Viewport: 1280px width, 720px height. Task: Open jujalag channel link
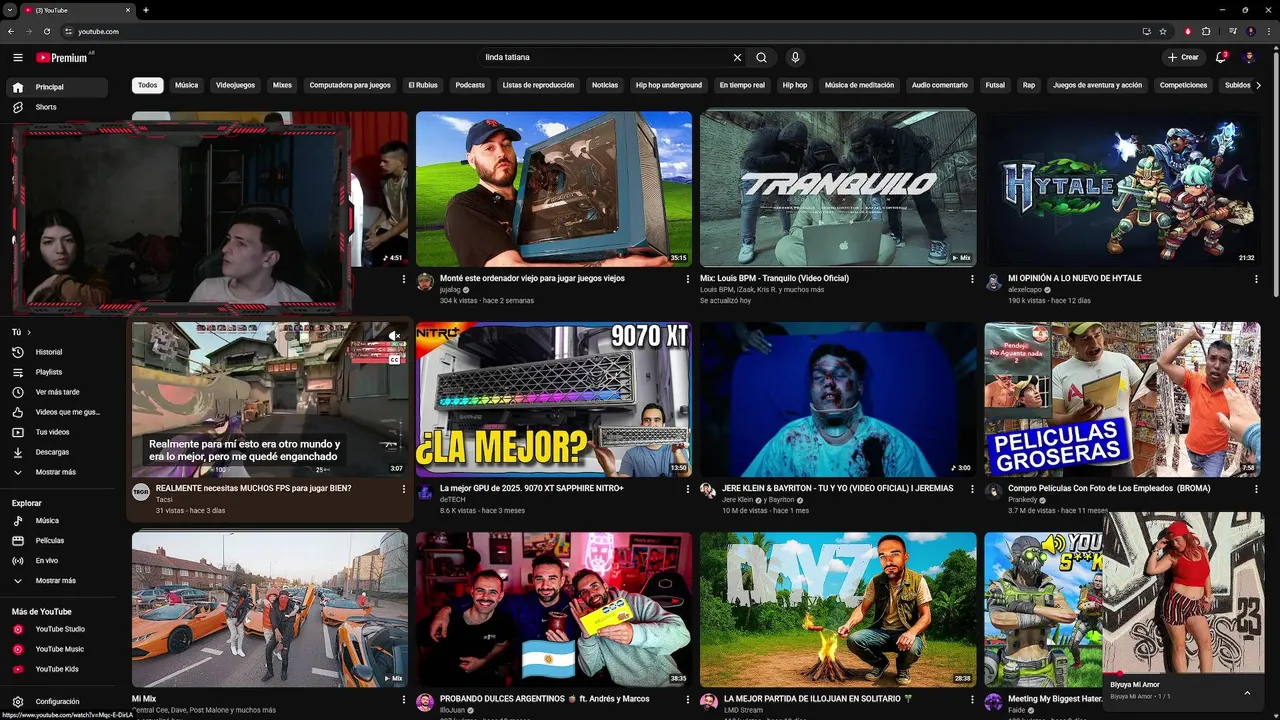click(450, 290)
